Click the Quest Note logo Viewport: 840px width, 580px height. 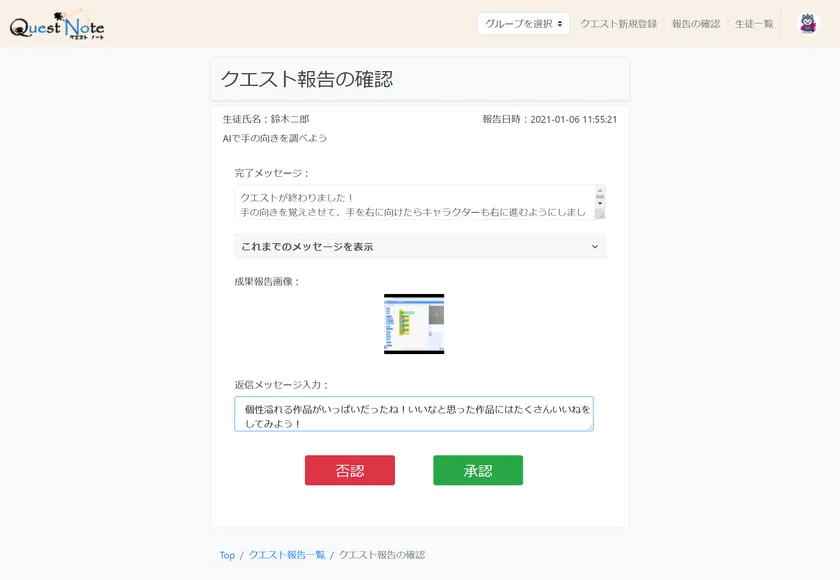click(57, 26)
